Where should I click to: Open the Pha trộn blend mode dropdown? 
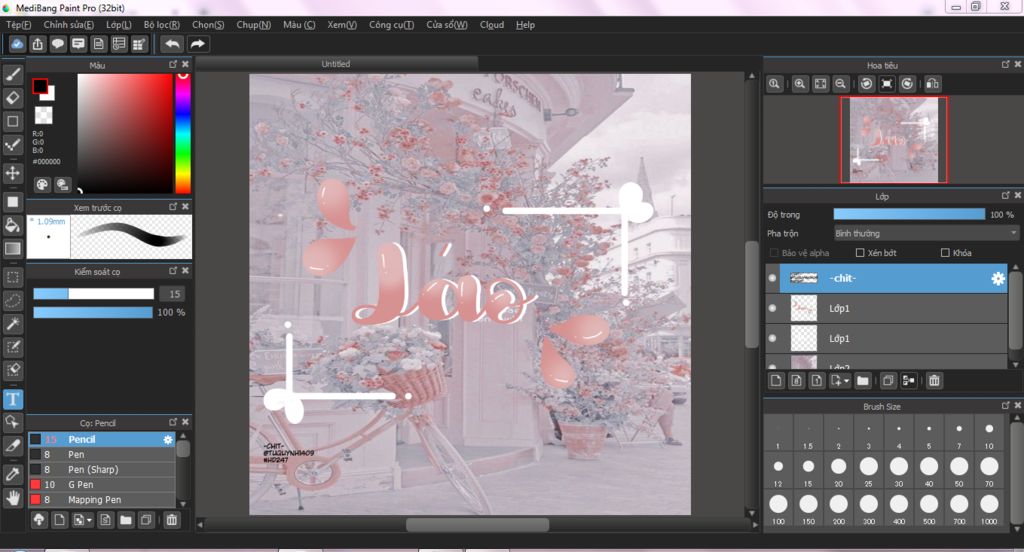[x=925, y=233]
